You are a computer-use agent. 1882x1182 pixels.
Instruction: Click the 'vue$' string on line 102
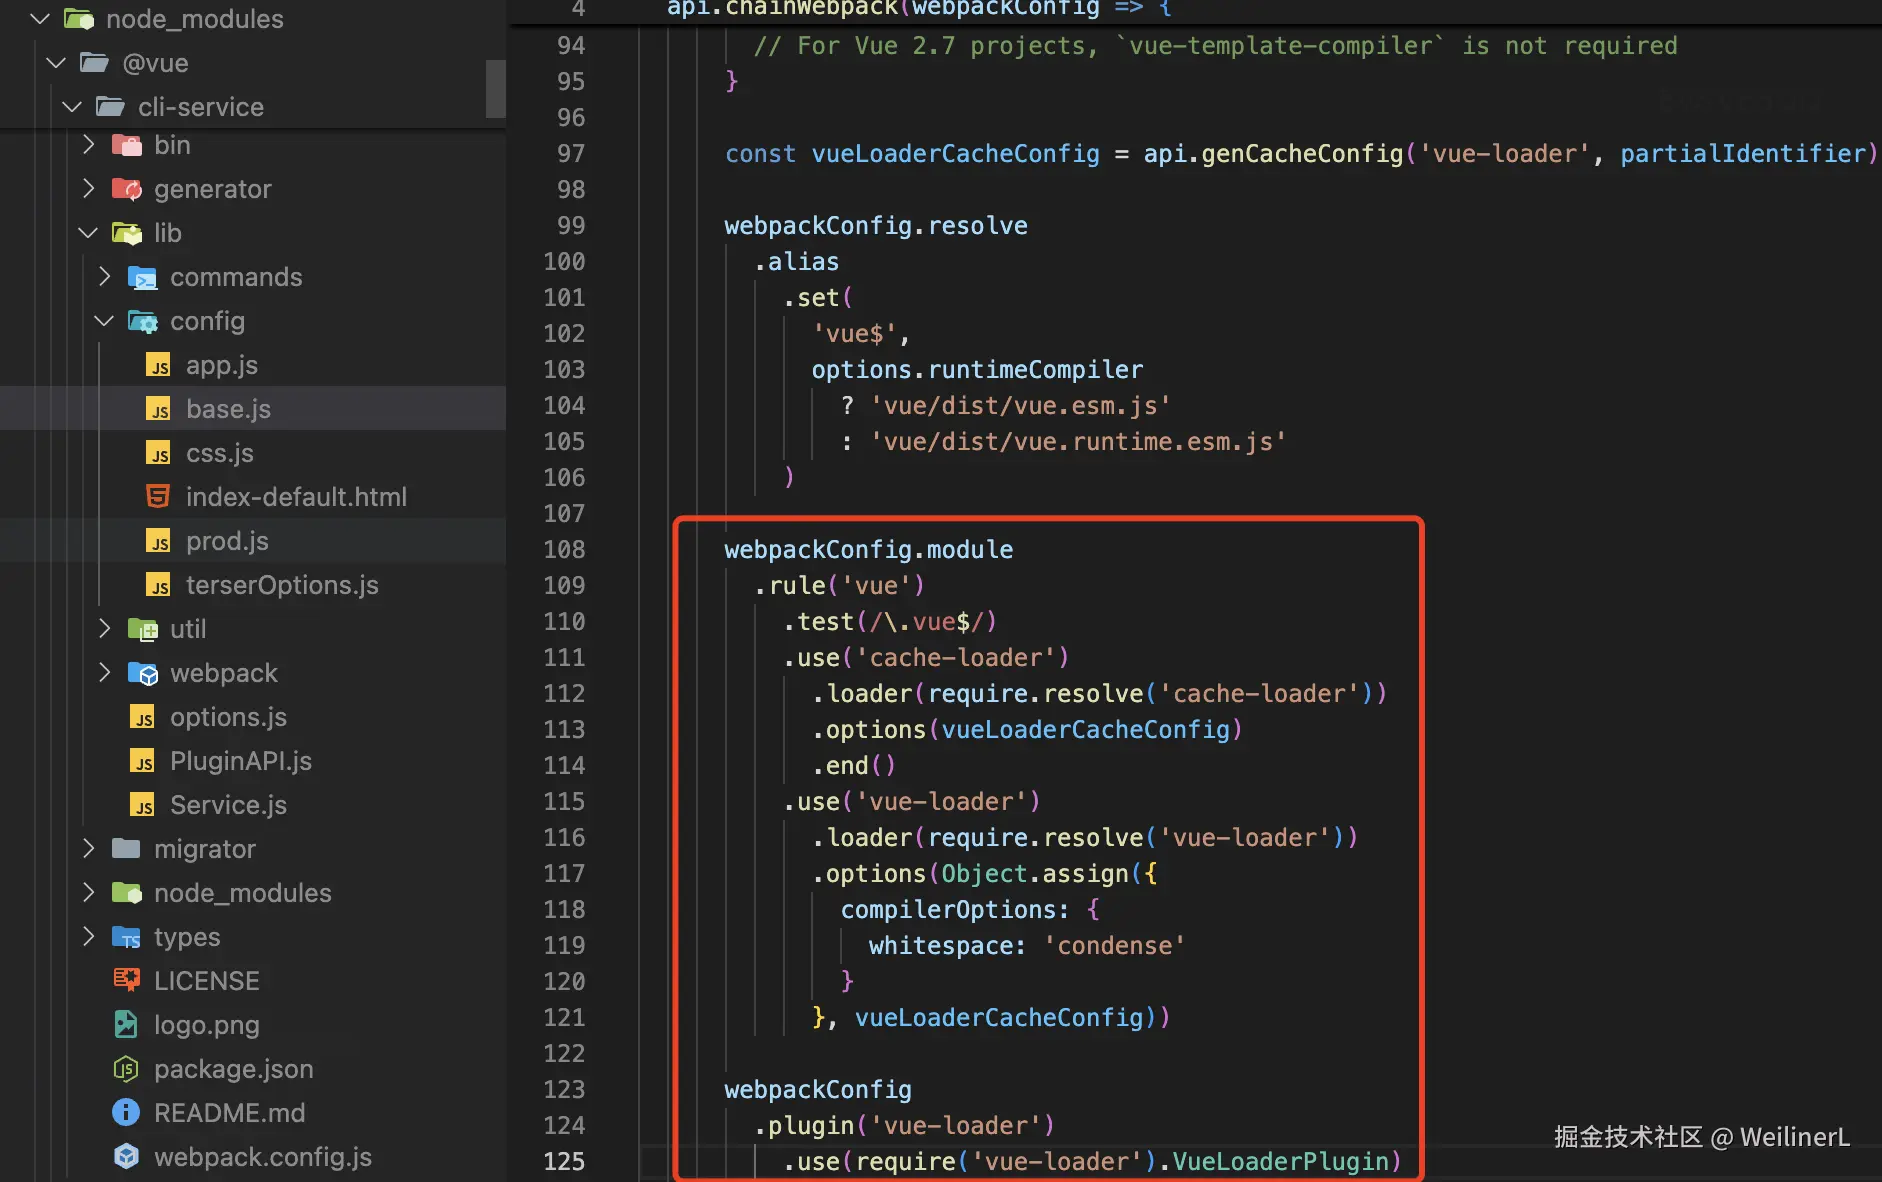pyautogui.click(x=854, y=334)
